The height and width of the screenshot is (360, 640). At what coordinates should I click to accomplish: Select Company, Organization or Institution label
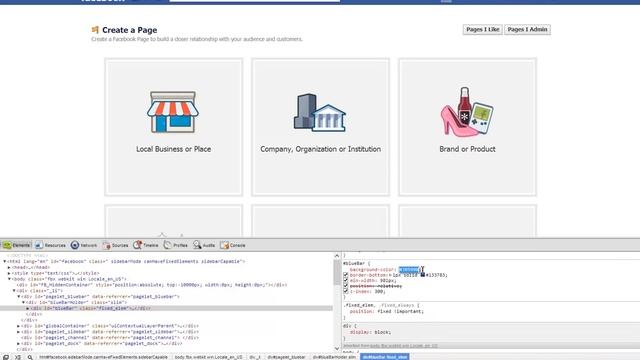click(x=320, y=149)
